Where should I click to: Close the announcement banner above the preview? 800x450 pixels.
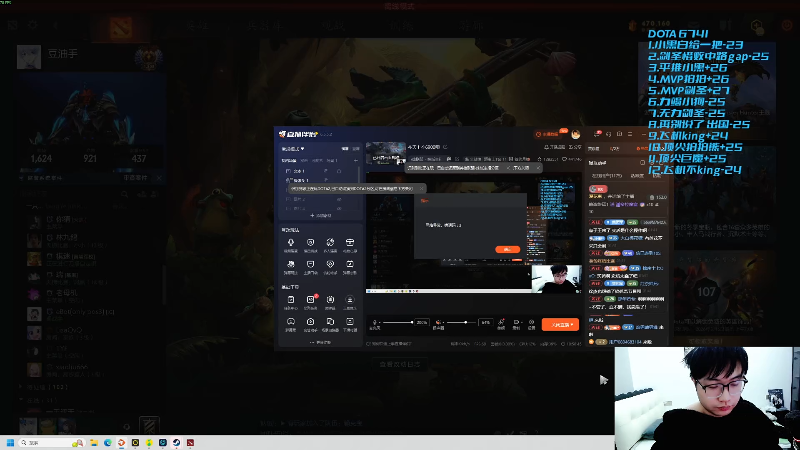tap(538, 167)
